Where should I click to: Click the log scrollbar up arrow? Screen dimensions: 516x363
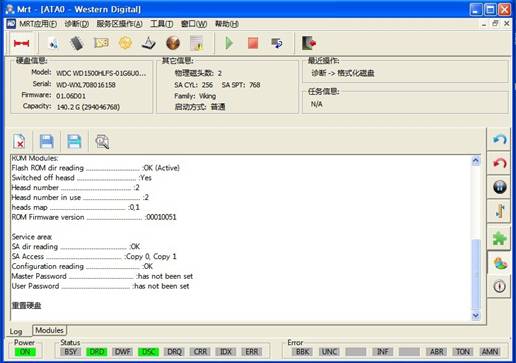click(476, 161)
